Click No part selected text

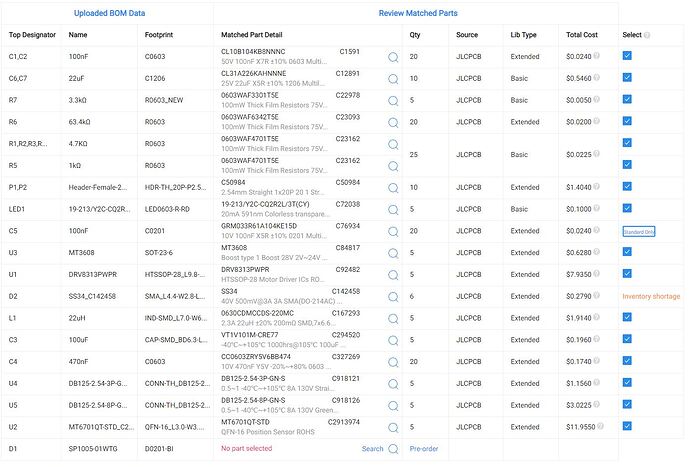[x=246, y=449]
